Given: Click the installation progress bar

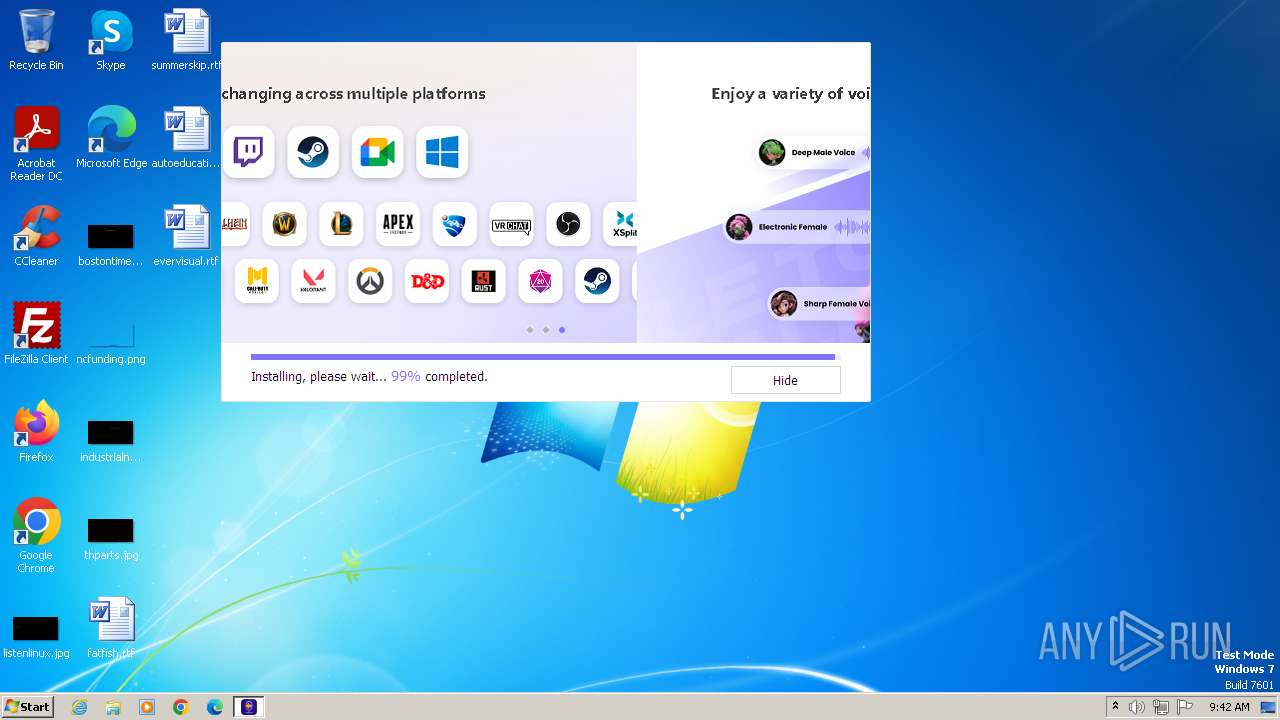Looking at the screenshot, I should 545,357.
